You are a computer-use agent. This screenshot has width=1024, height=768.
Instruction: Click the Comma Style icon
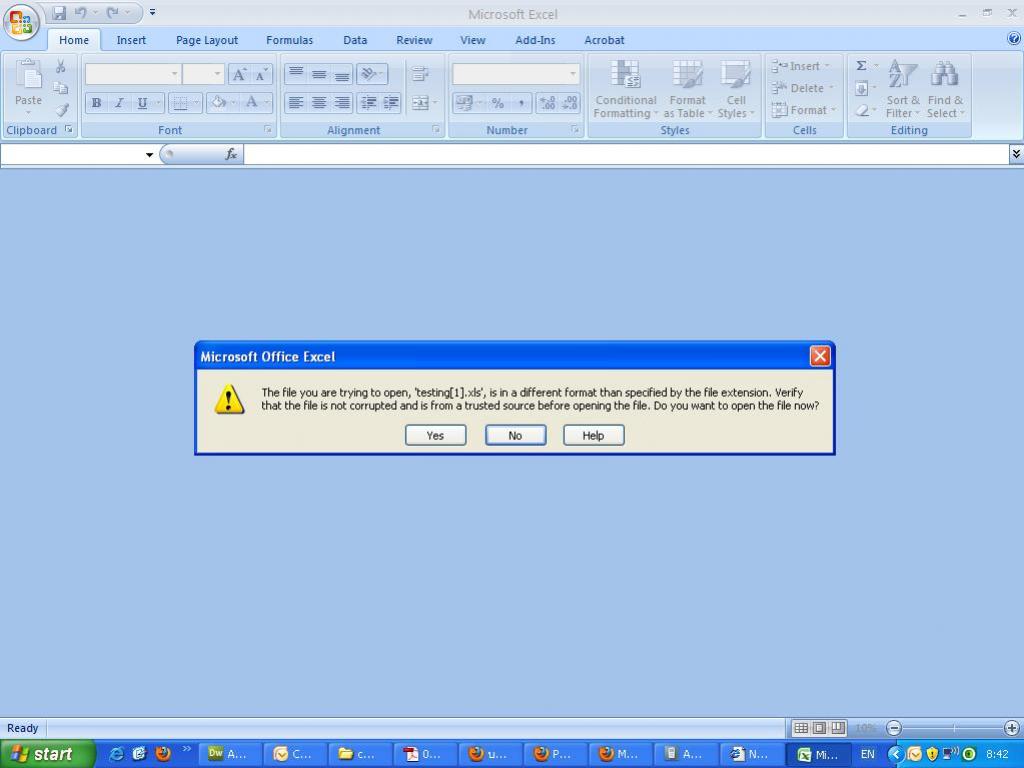point(520,103)
